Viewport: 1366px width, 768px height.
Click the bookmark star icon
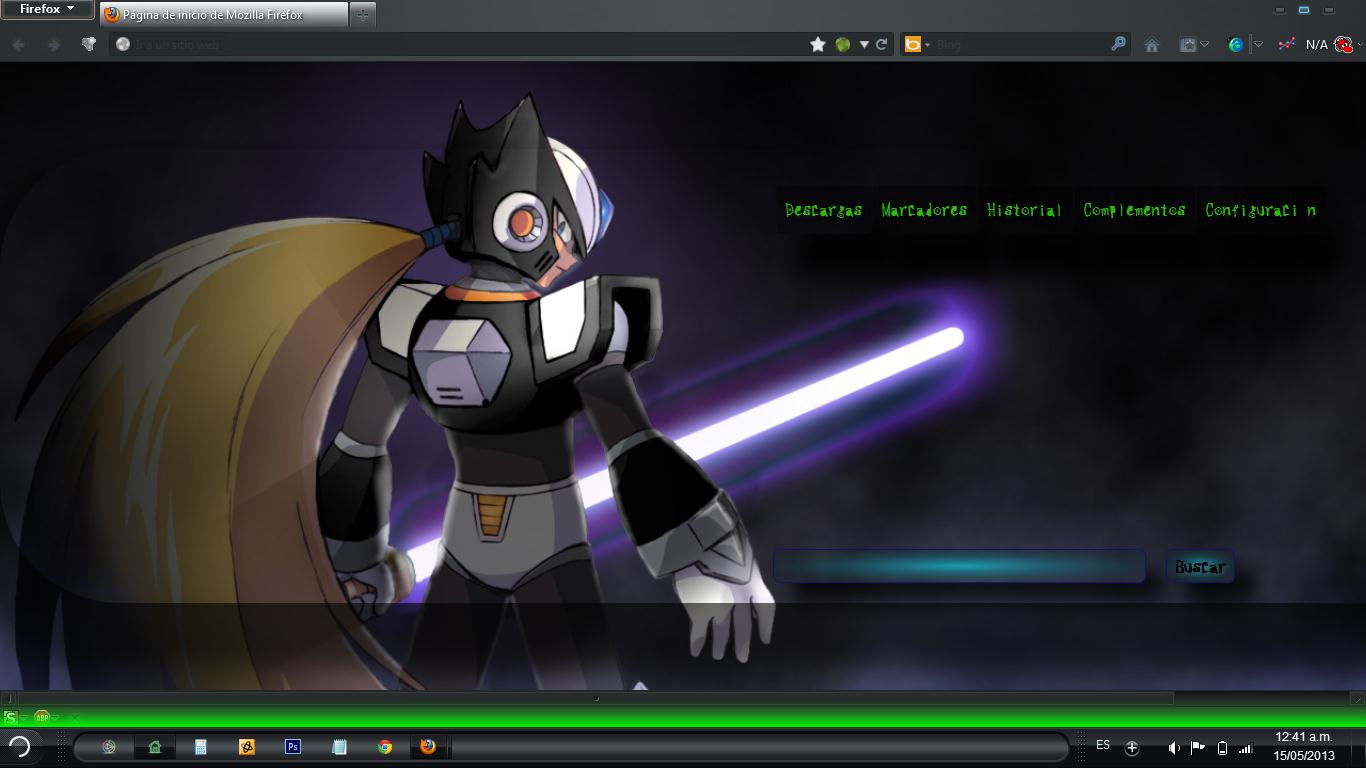[x=817, y=44]
